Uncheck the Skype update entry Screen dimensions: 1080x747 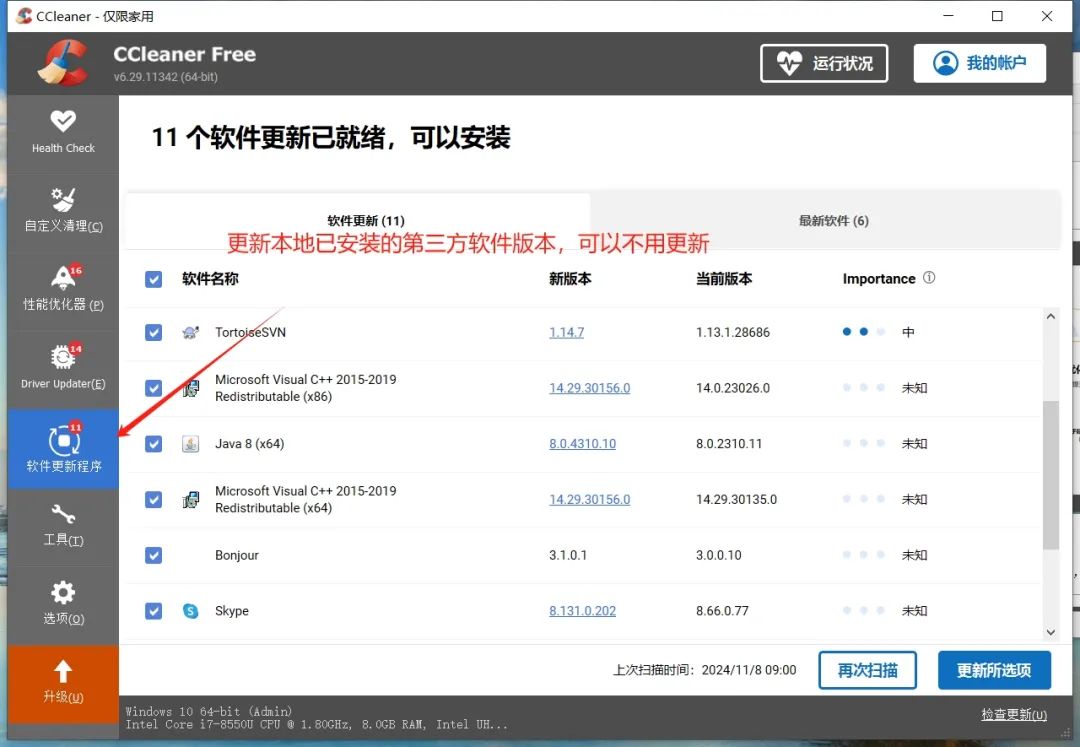click(153, 611)
